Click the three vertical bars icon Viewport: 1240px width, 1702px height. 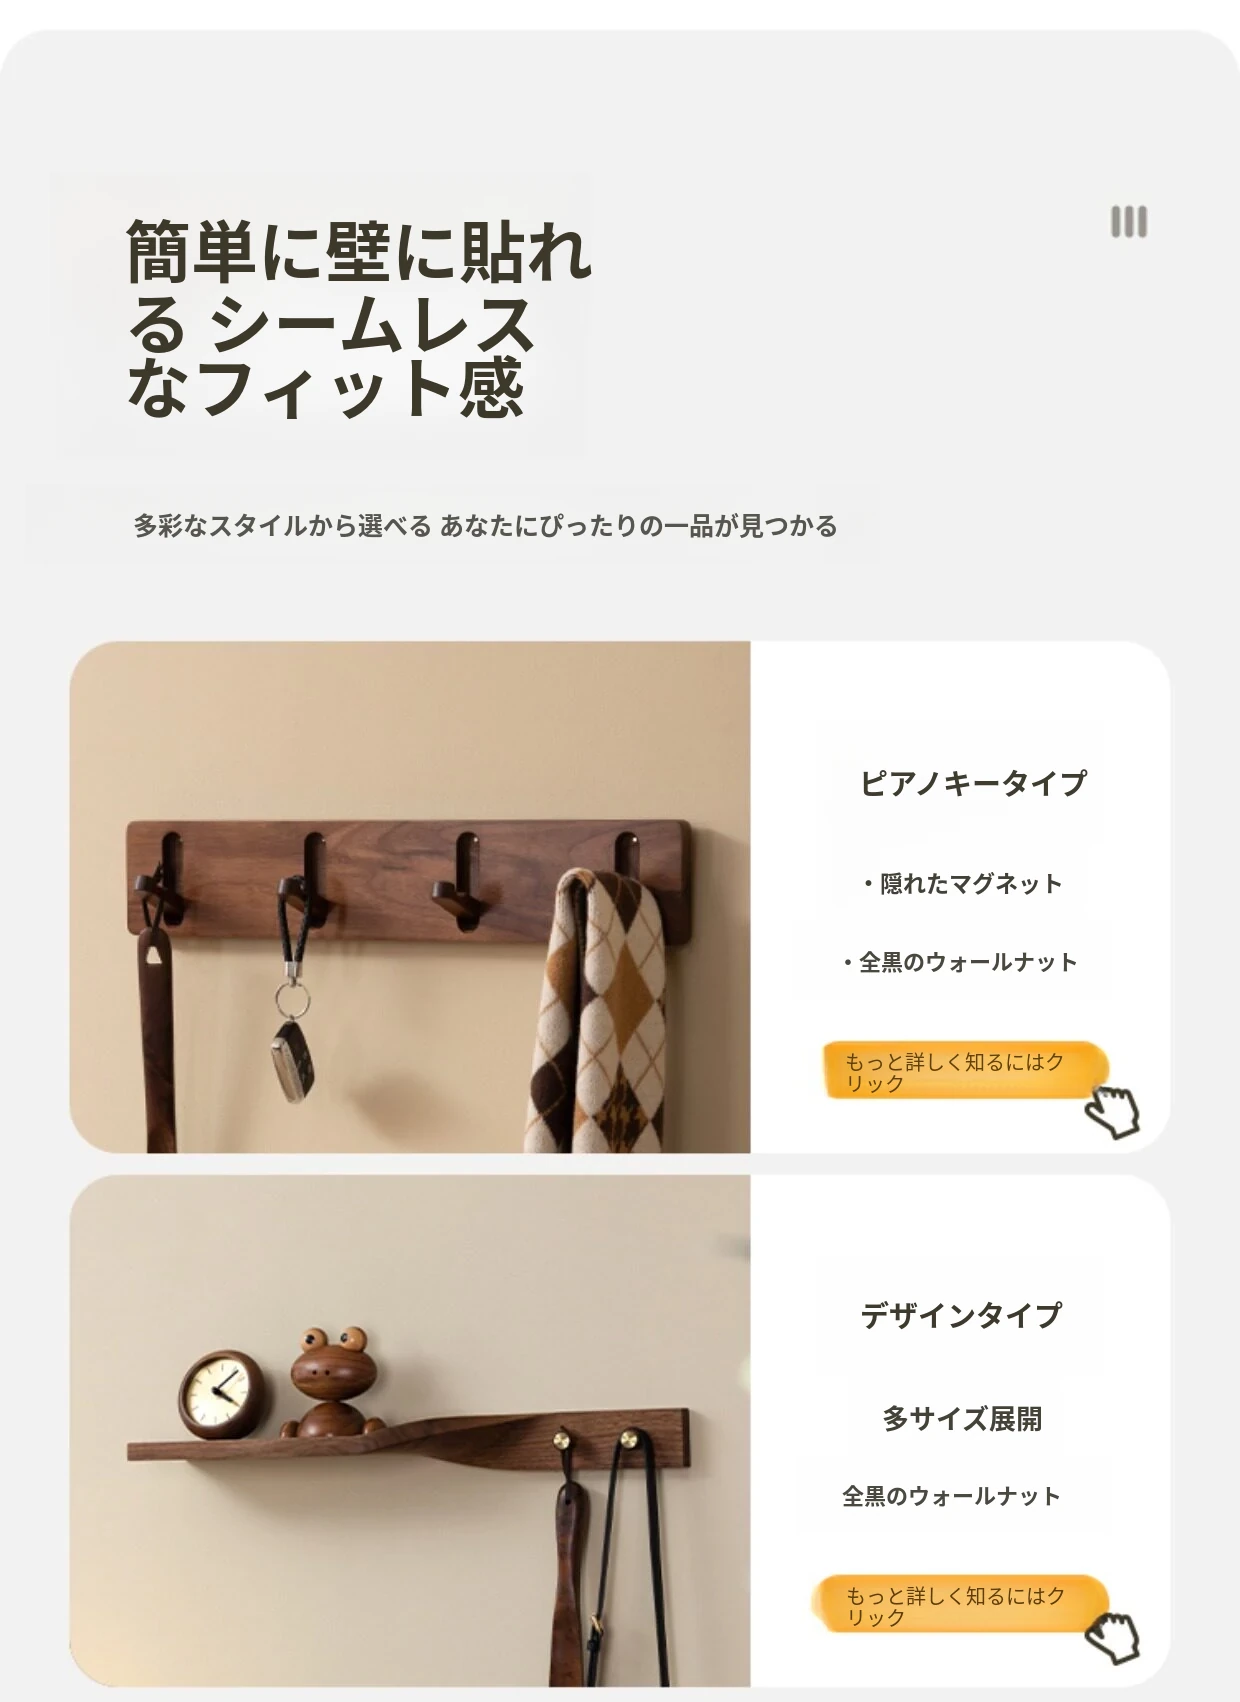coord(1129,221)
